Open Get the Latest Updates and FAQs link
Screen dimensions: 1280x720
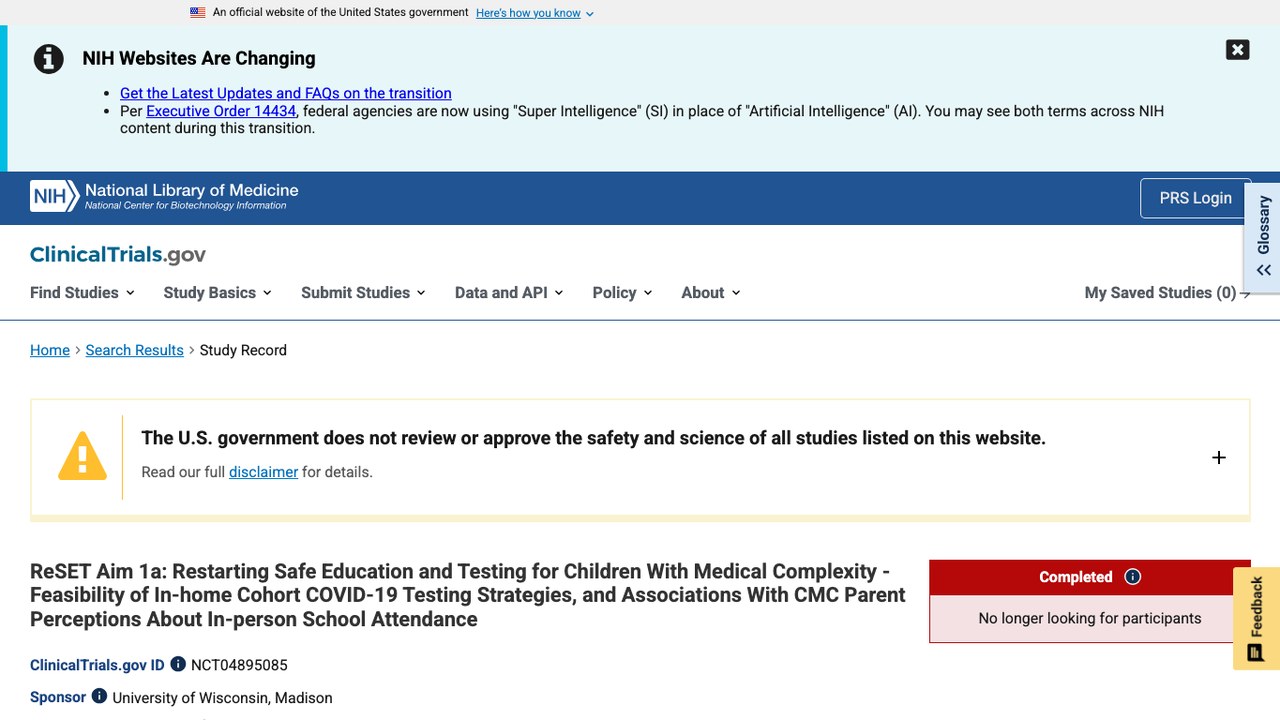click(x=286, y=93)
